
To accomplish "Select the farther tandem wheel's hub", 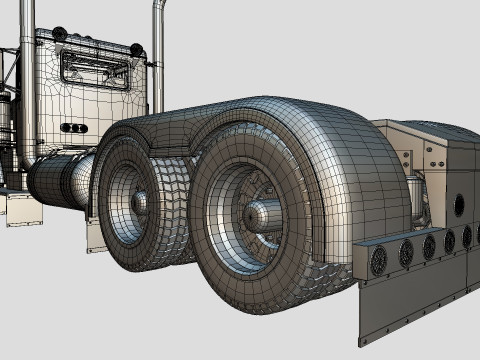I will point(139,202).
